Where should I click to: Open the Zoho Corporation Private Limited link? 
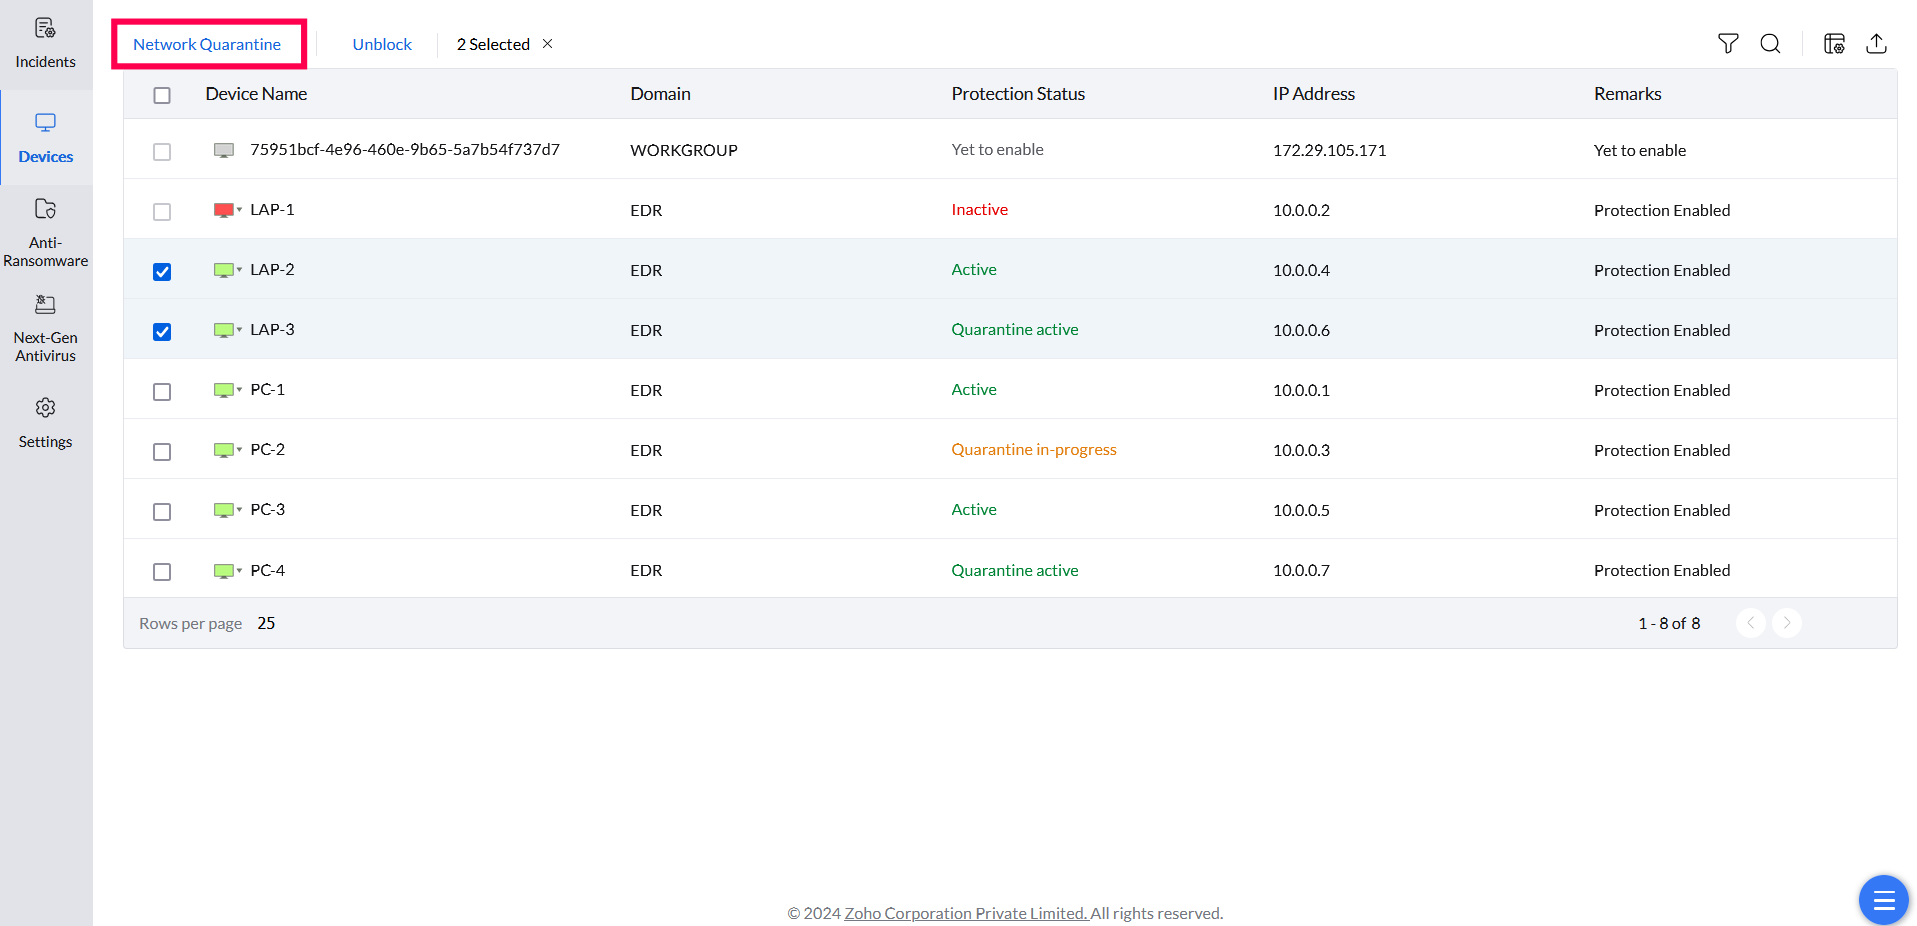[966, 913]
